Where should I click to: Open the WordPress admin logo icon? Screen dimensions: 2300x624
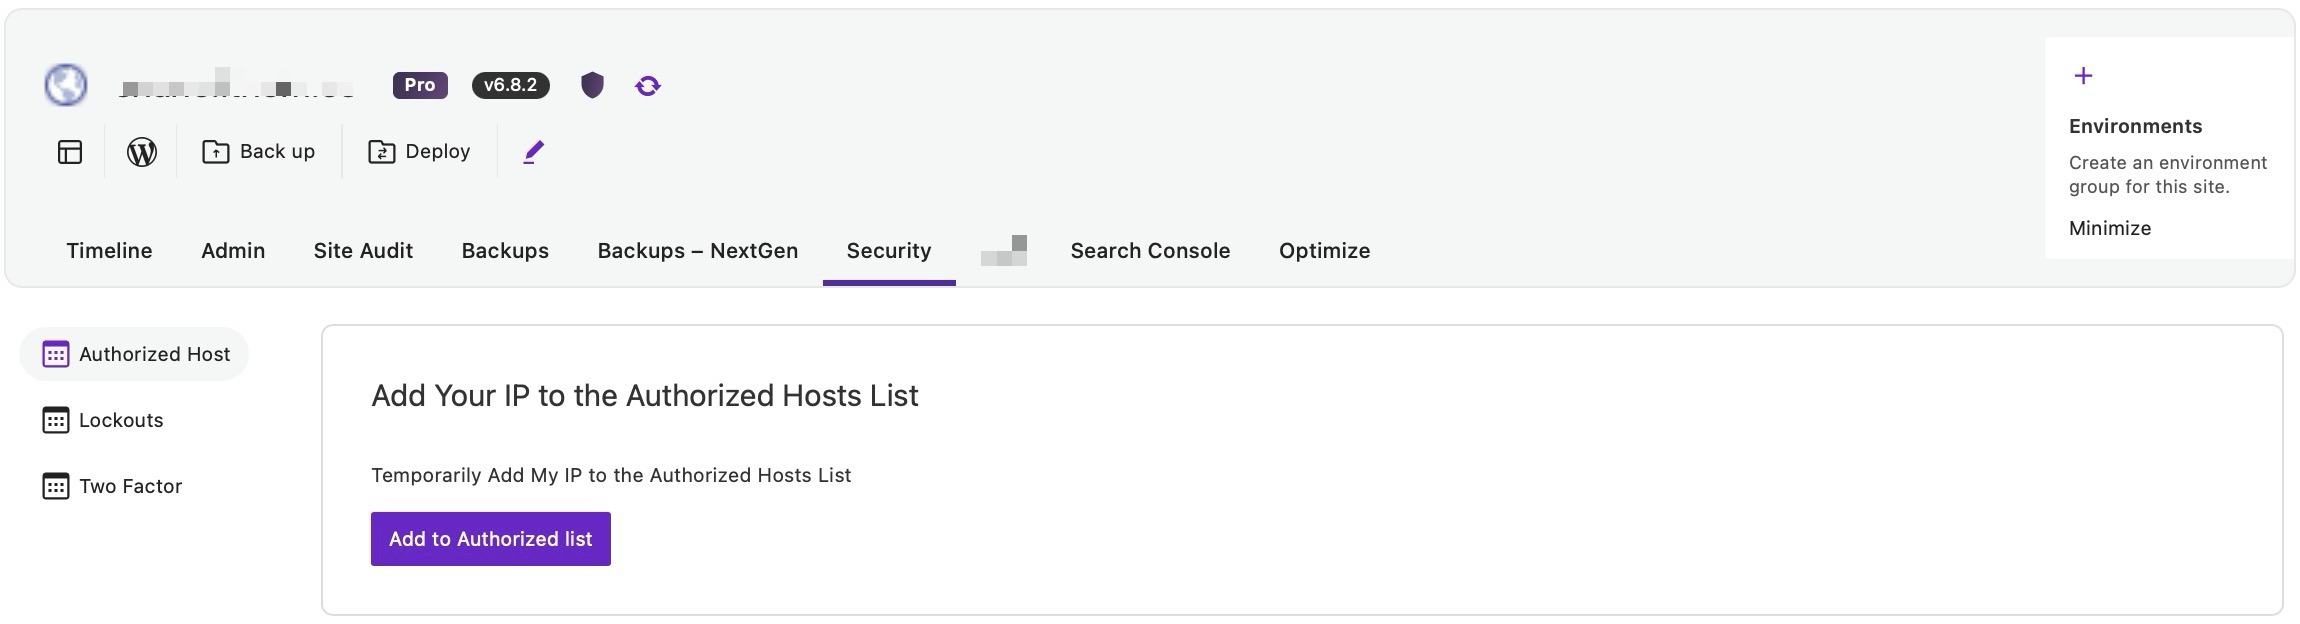(142, 152)
